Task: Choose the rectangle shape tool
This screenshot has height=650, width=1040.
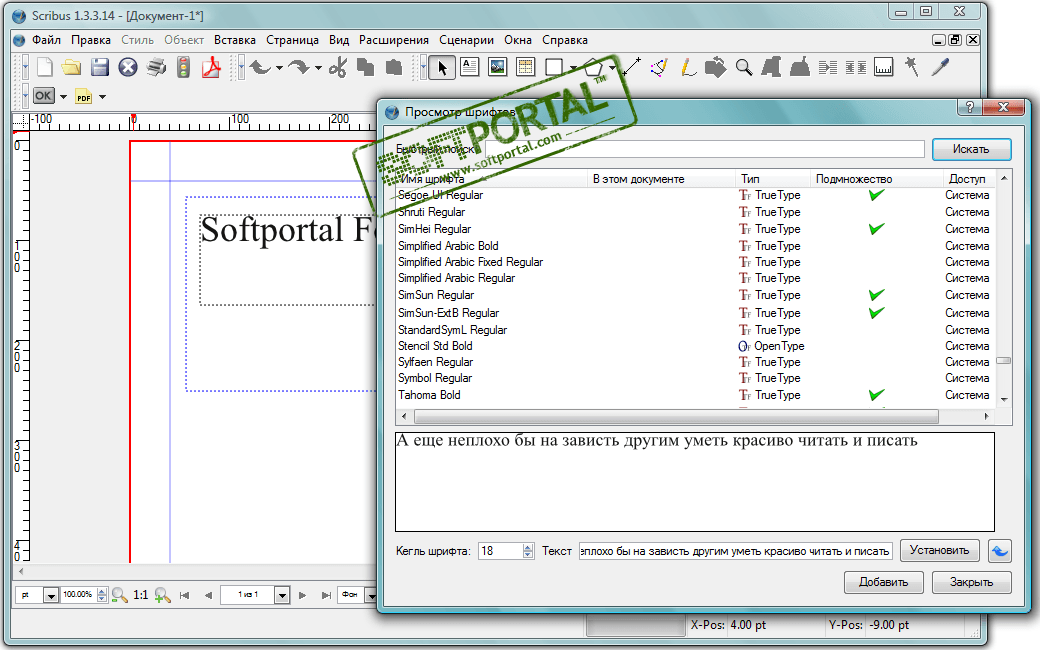Action: tap(554, 67)
